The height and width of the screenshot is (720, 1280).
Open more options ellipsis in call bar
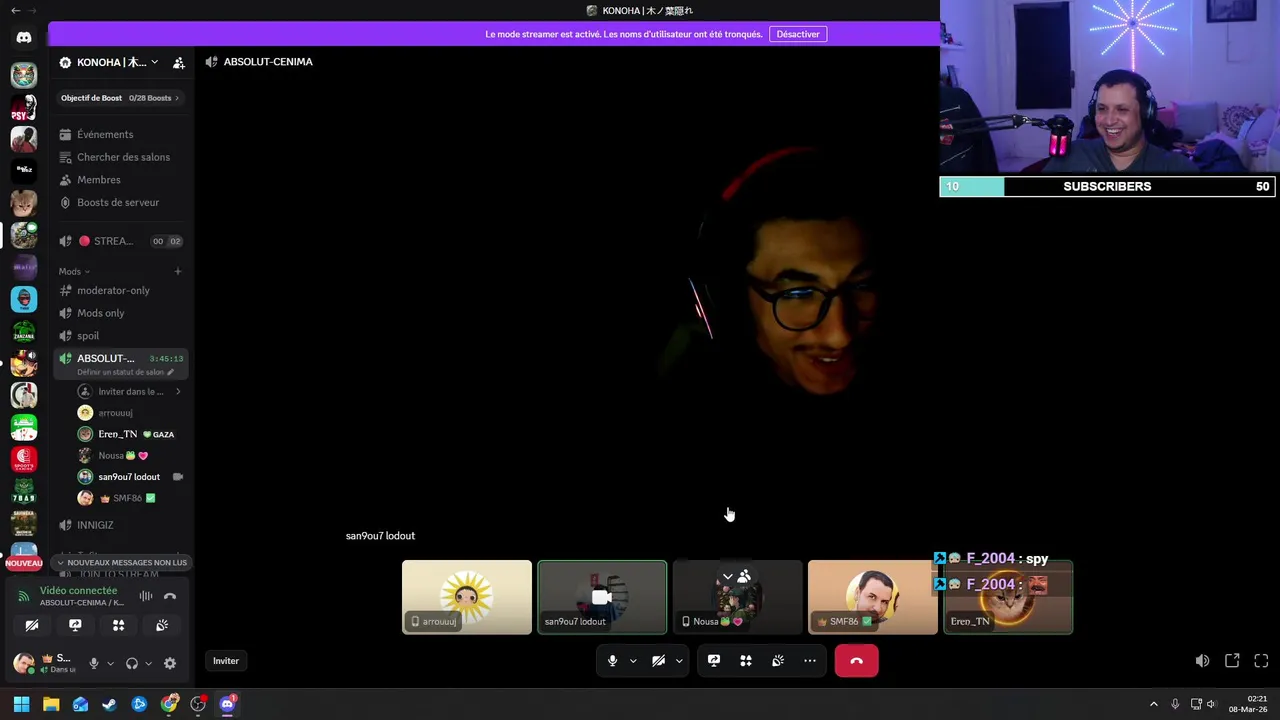click(x=810, y=661)
